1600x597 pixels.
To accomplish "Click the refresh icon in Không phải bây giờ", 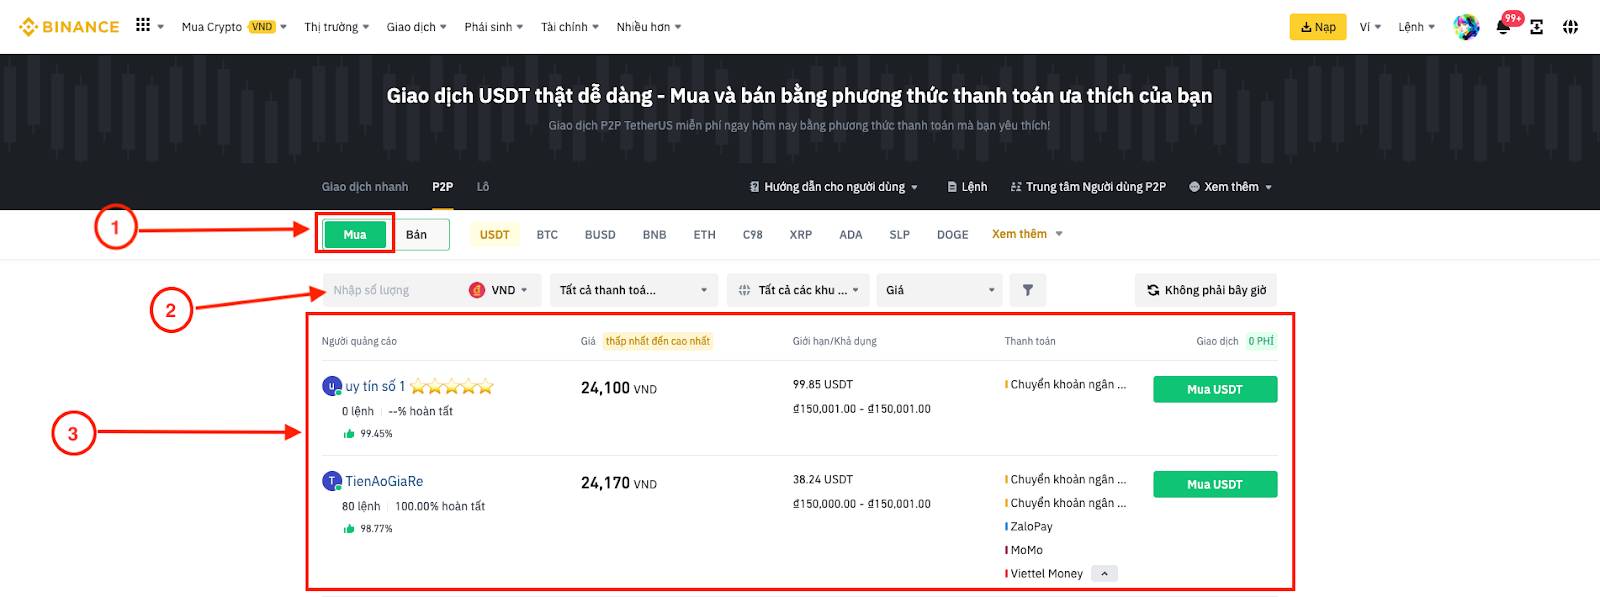I will click(x=1153, y=290).
